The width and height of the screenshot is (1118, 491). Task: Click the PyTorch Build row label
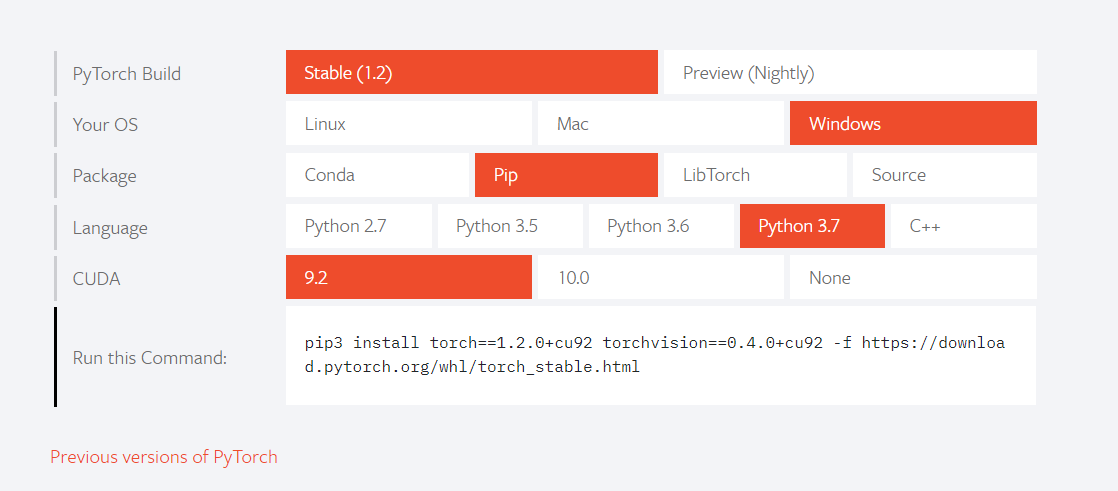[127, 73]
